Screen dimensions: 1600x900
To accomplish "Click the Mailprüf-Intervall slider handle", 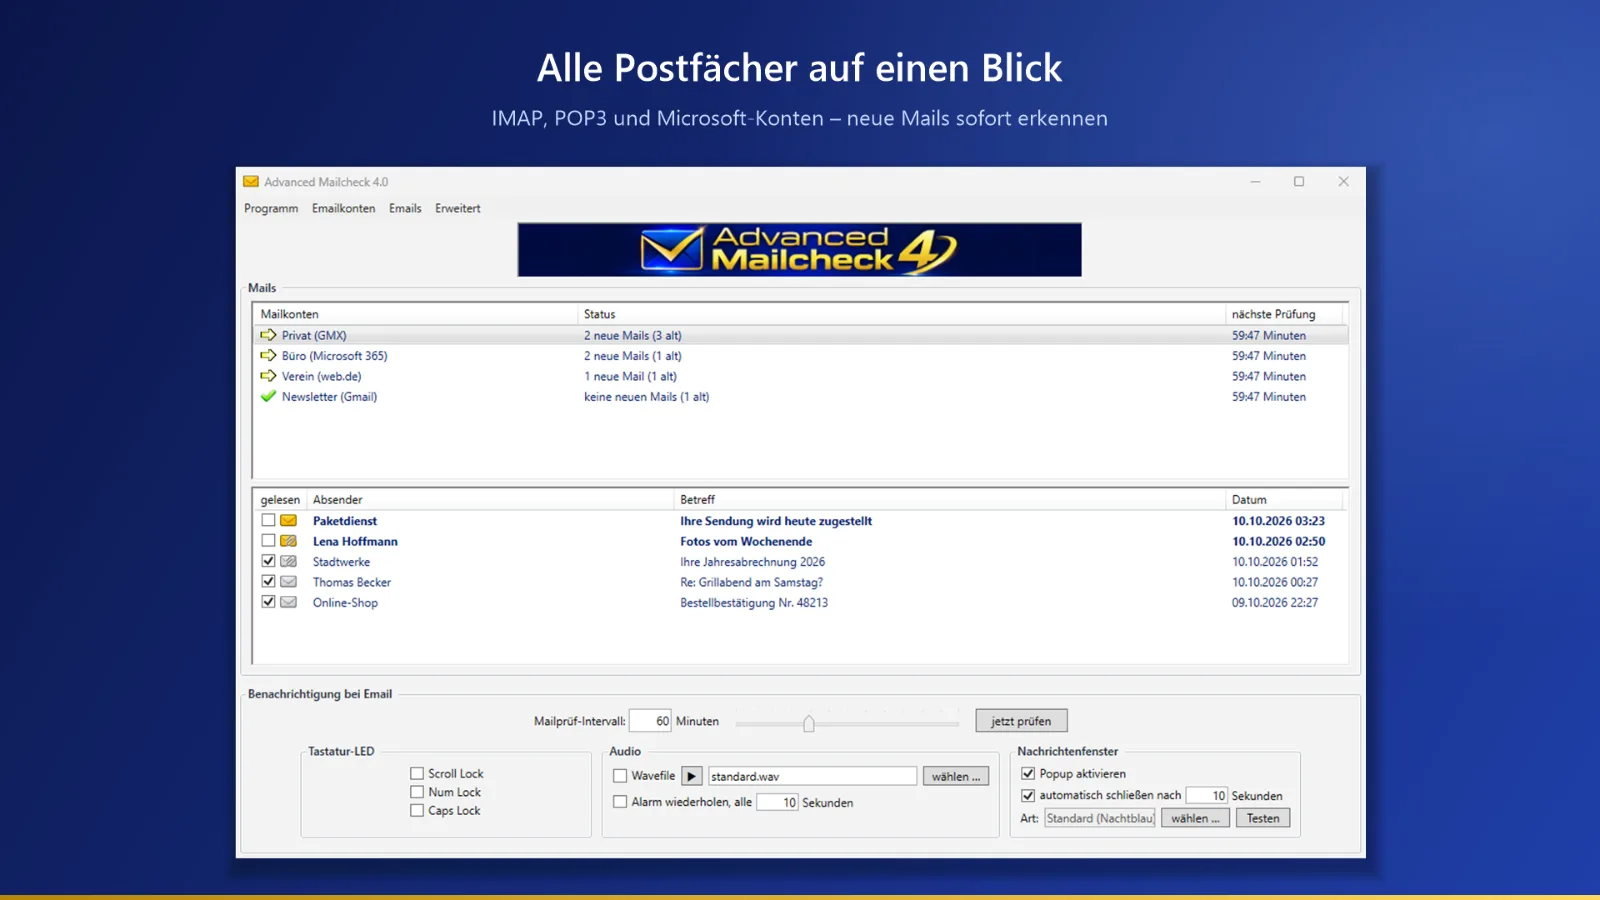I will pos(809,723).
